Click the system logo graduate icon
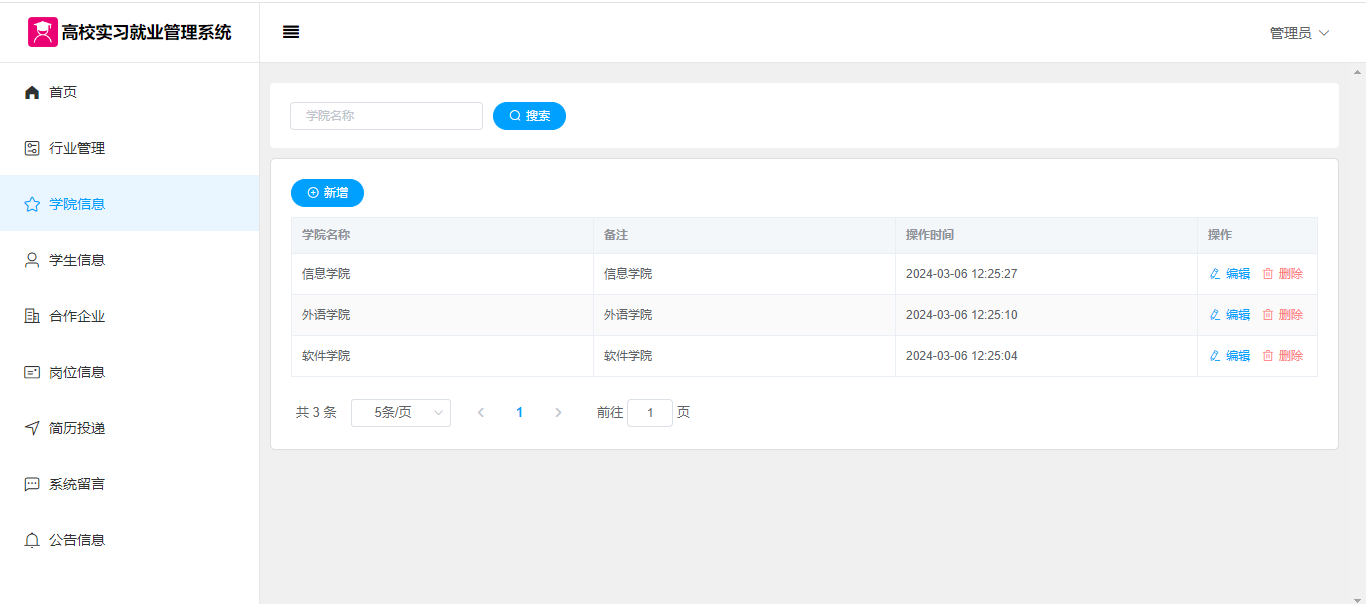Screen dimensions: 1366x604 42,32
